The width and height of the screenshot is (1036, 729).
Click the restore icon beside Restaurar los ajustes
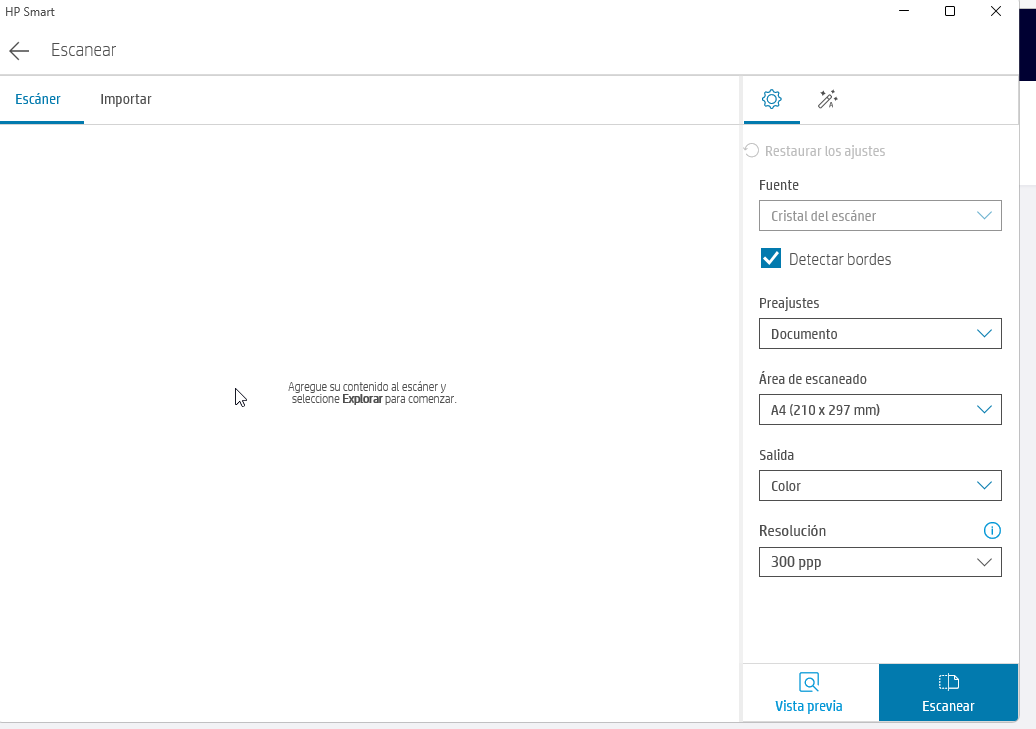click(752, 151)
